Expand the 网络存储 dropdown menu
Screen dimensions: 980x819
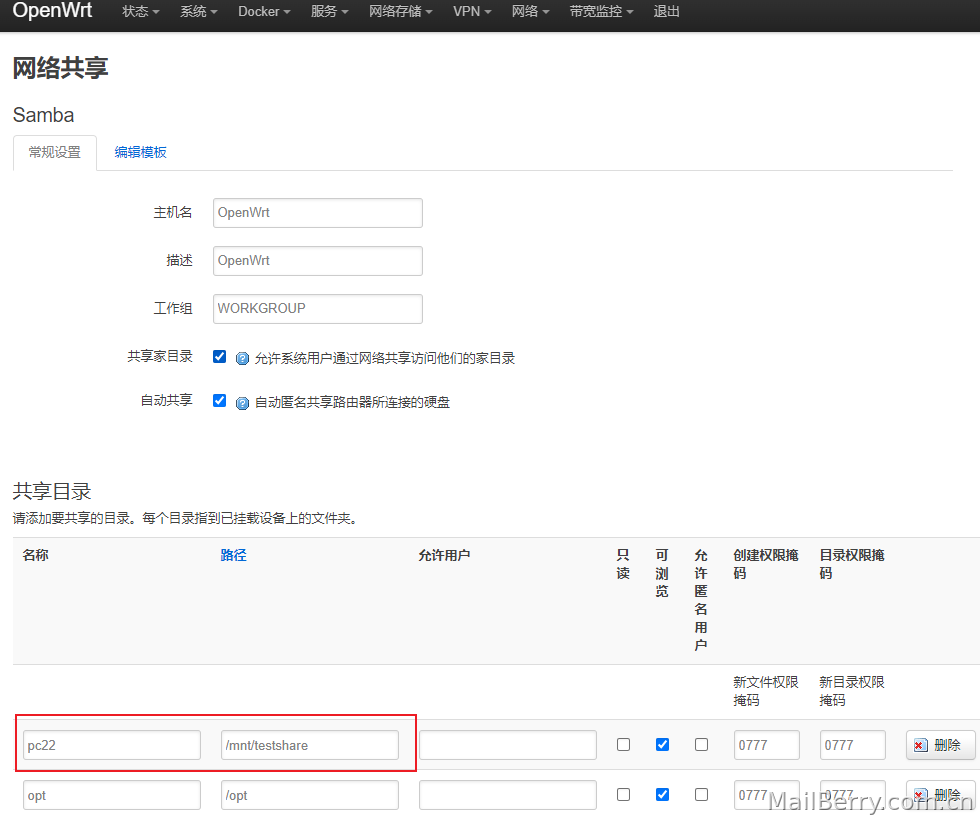(401, 12)
